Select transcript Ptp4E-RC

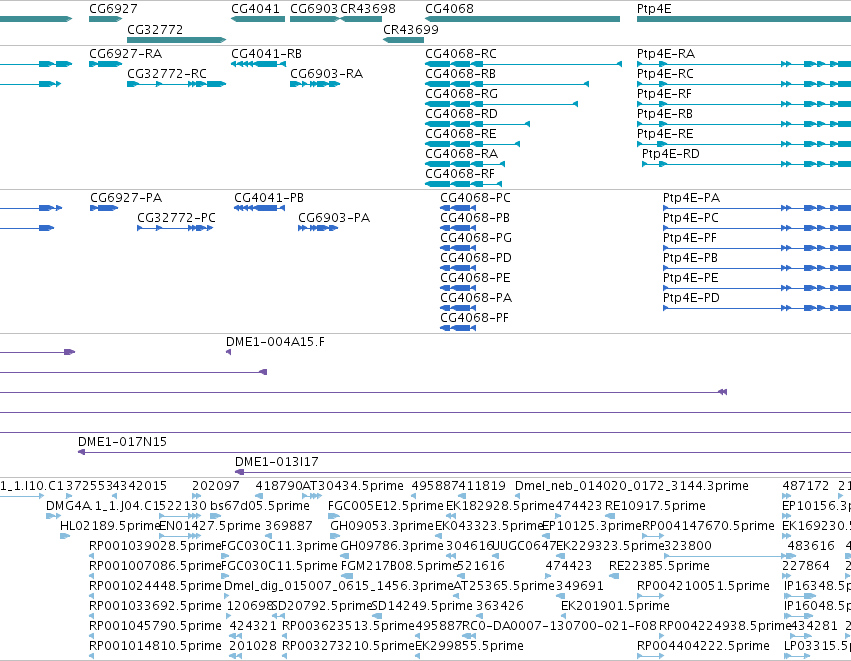pyautogui.click(x=744, y=84)
